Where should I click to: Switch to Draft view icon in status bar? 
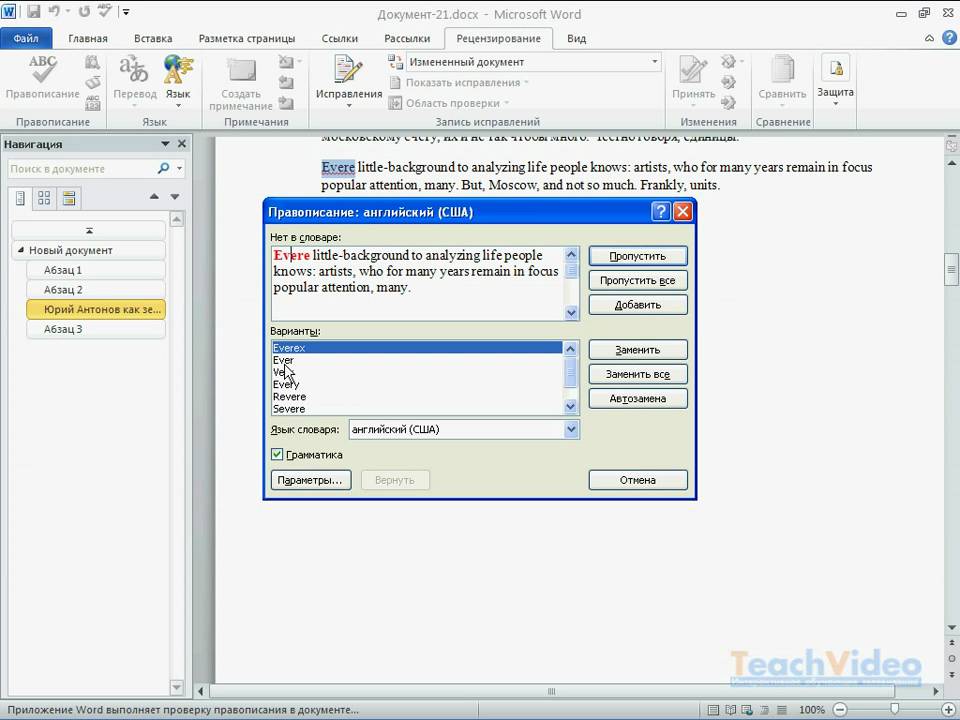(782, 710)
